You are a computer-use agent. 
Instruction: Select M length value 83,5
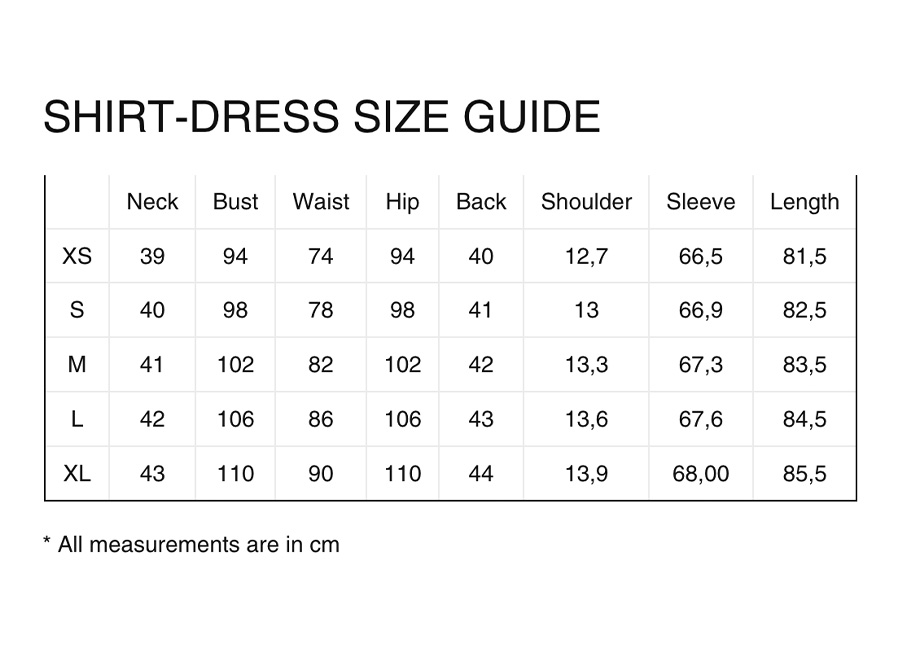coord(804,365)
